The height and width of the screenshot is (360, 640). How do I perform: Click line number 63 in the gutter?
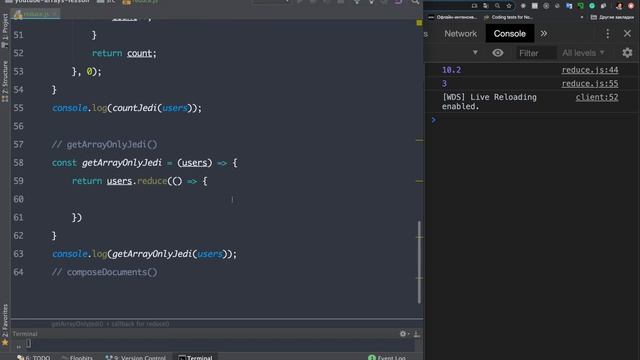[18, 254]
